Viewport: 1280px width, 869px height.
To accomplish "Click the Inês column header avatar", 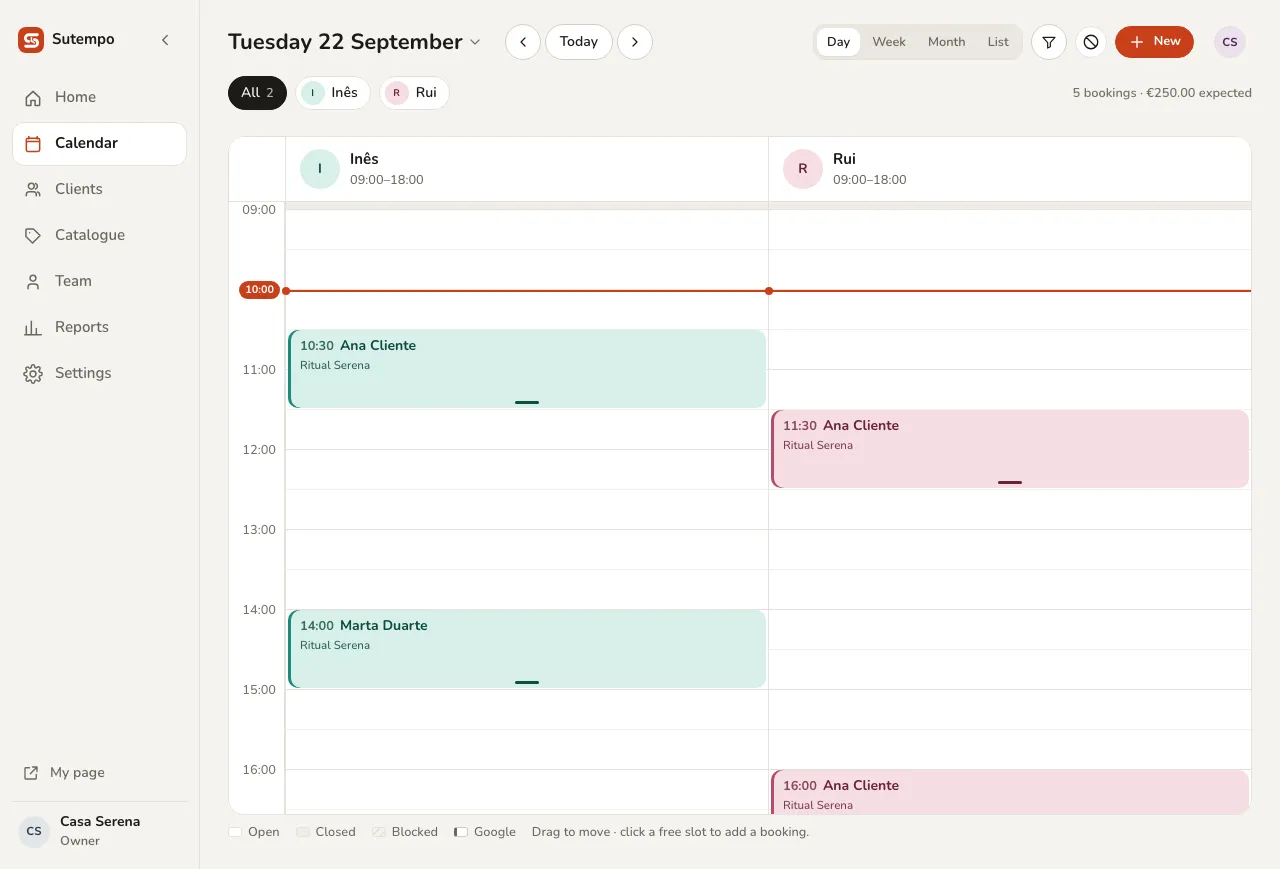I will [320, 169].
